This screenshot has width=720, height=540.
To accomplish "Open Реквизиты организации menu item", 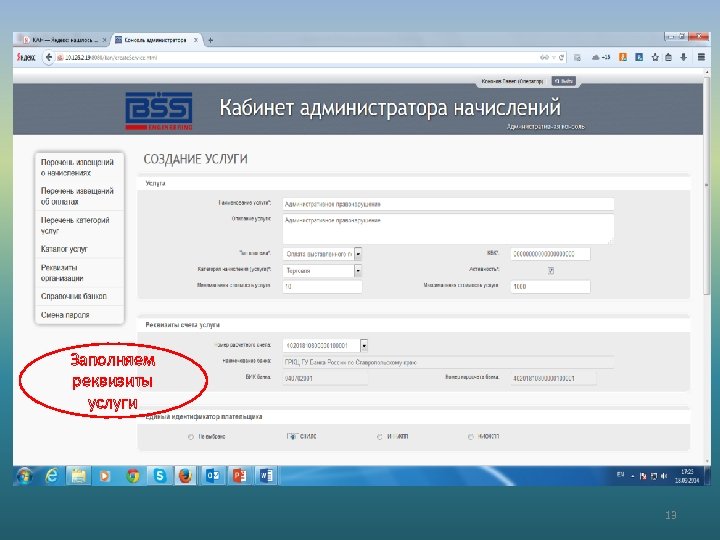I will (79, 273).
